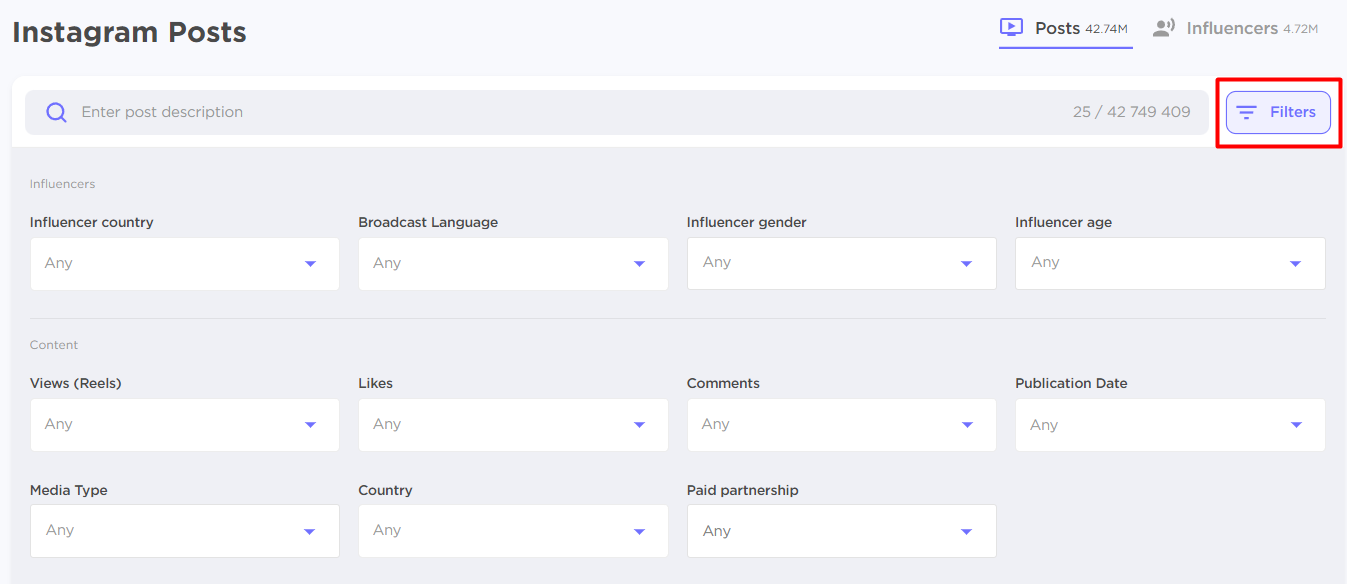Image resolution: width=1347 pixels, height=584 pixels.
Task: Click the Paid partnership field label
Action: tap(743, 490)
